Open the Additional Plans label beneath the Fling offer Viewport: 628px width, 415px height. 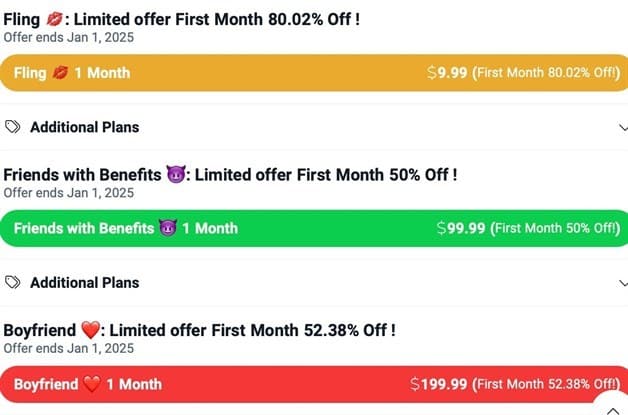84,127
